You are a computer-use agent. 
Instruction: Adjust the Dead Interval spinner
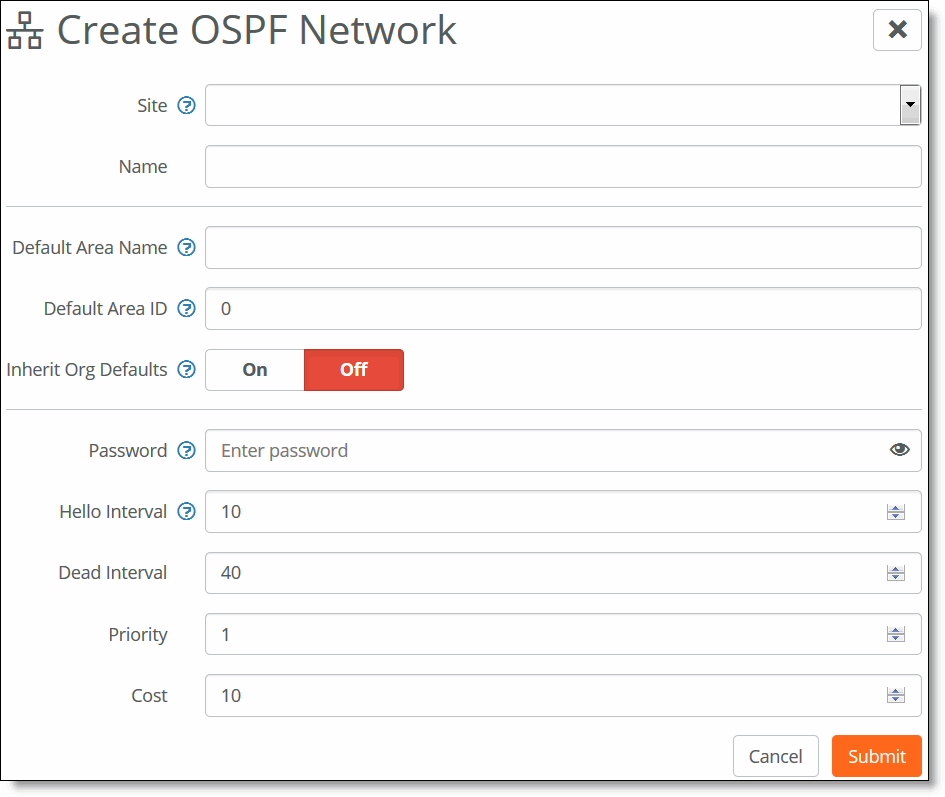[x=896, y=573]
